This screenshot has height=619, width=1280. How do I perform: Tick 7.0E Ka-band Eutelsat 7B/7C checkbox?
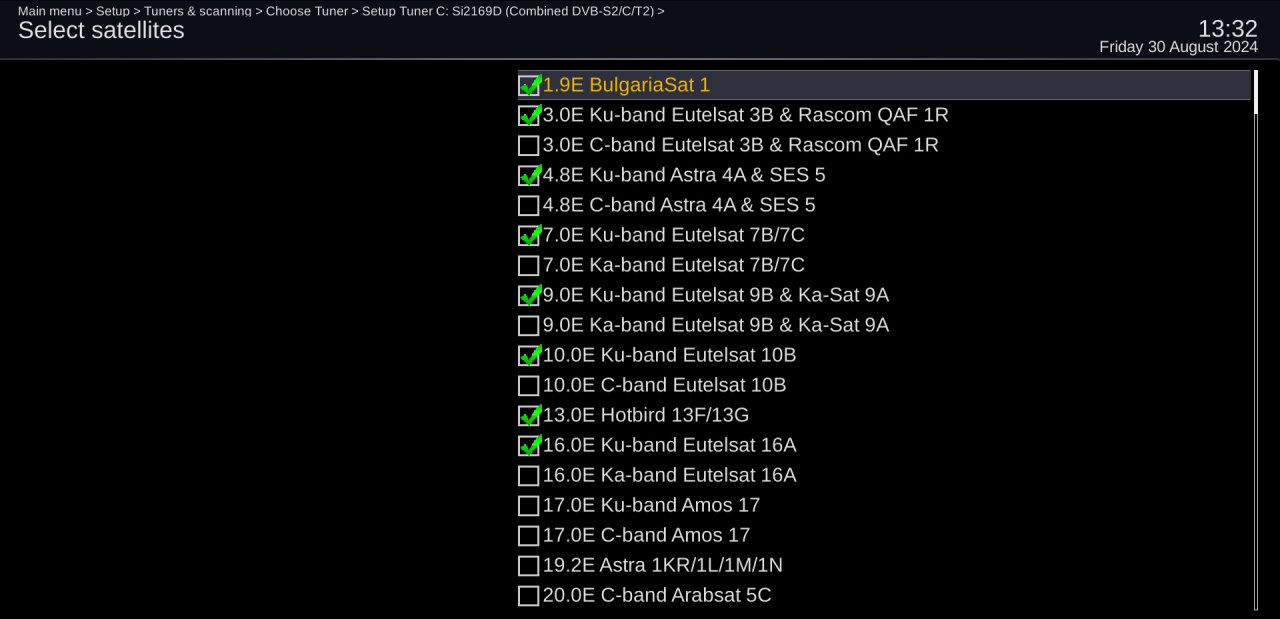click(x=529, y=266)
